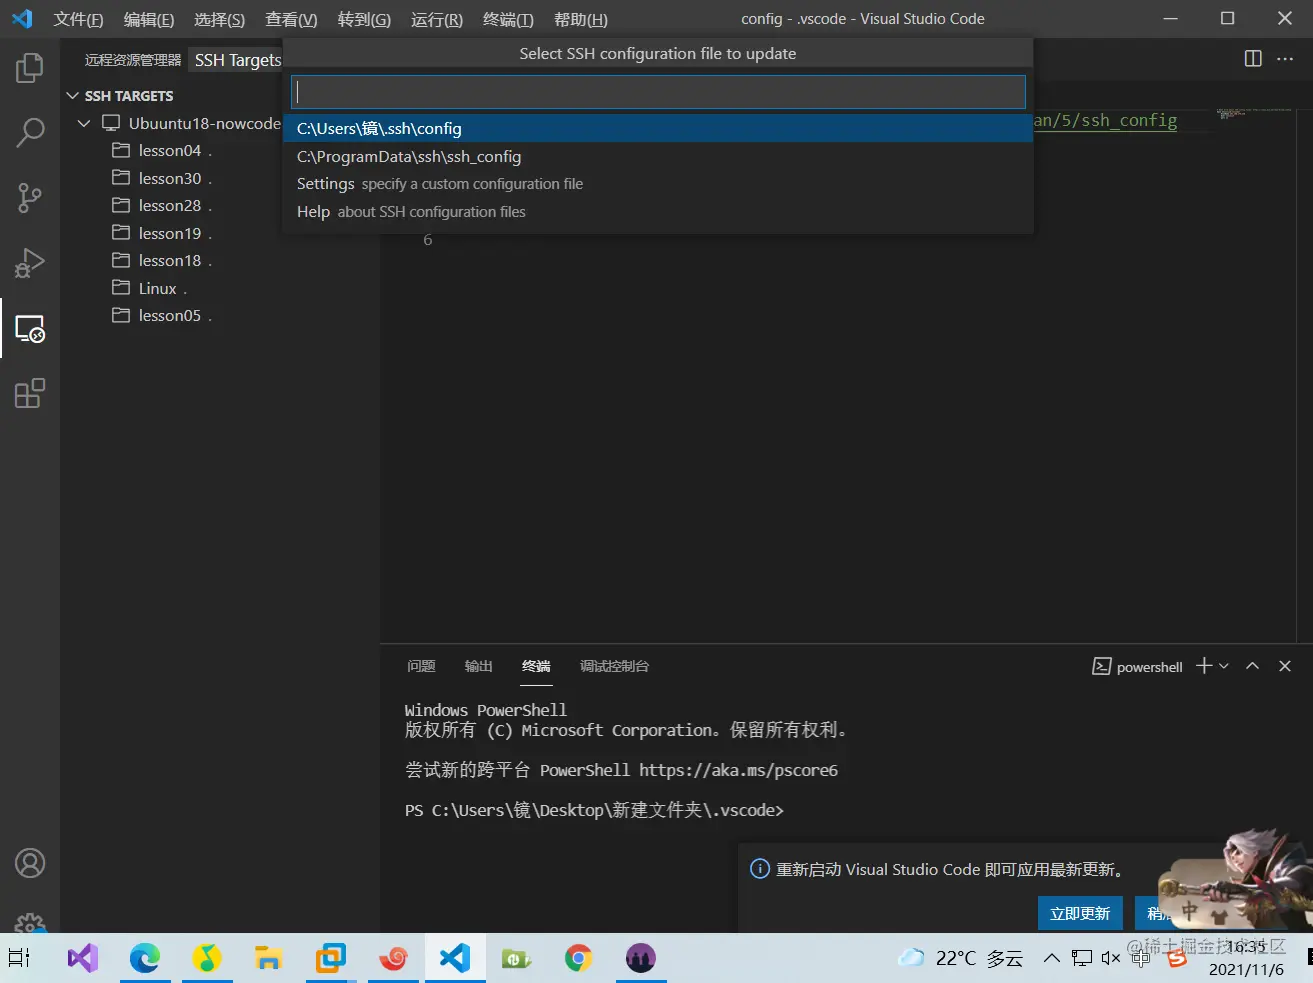This screenshot has width=1313, height=983.
Task: Click the volume muted tray icon
Action: click(1111, 958)
